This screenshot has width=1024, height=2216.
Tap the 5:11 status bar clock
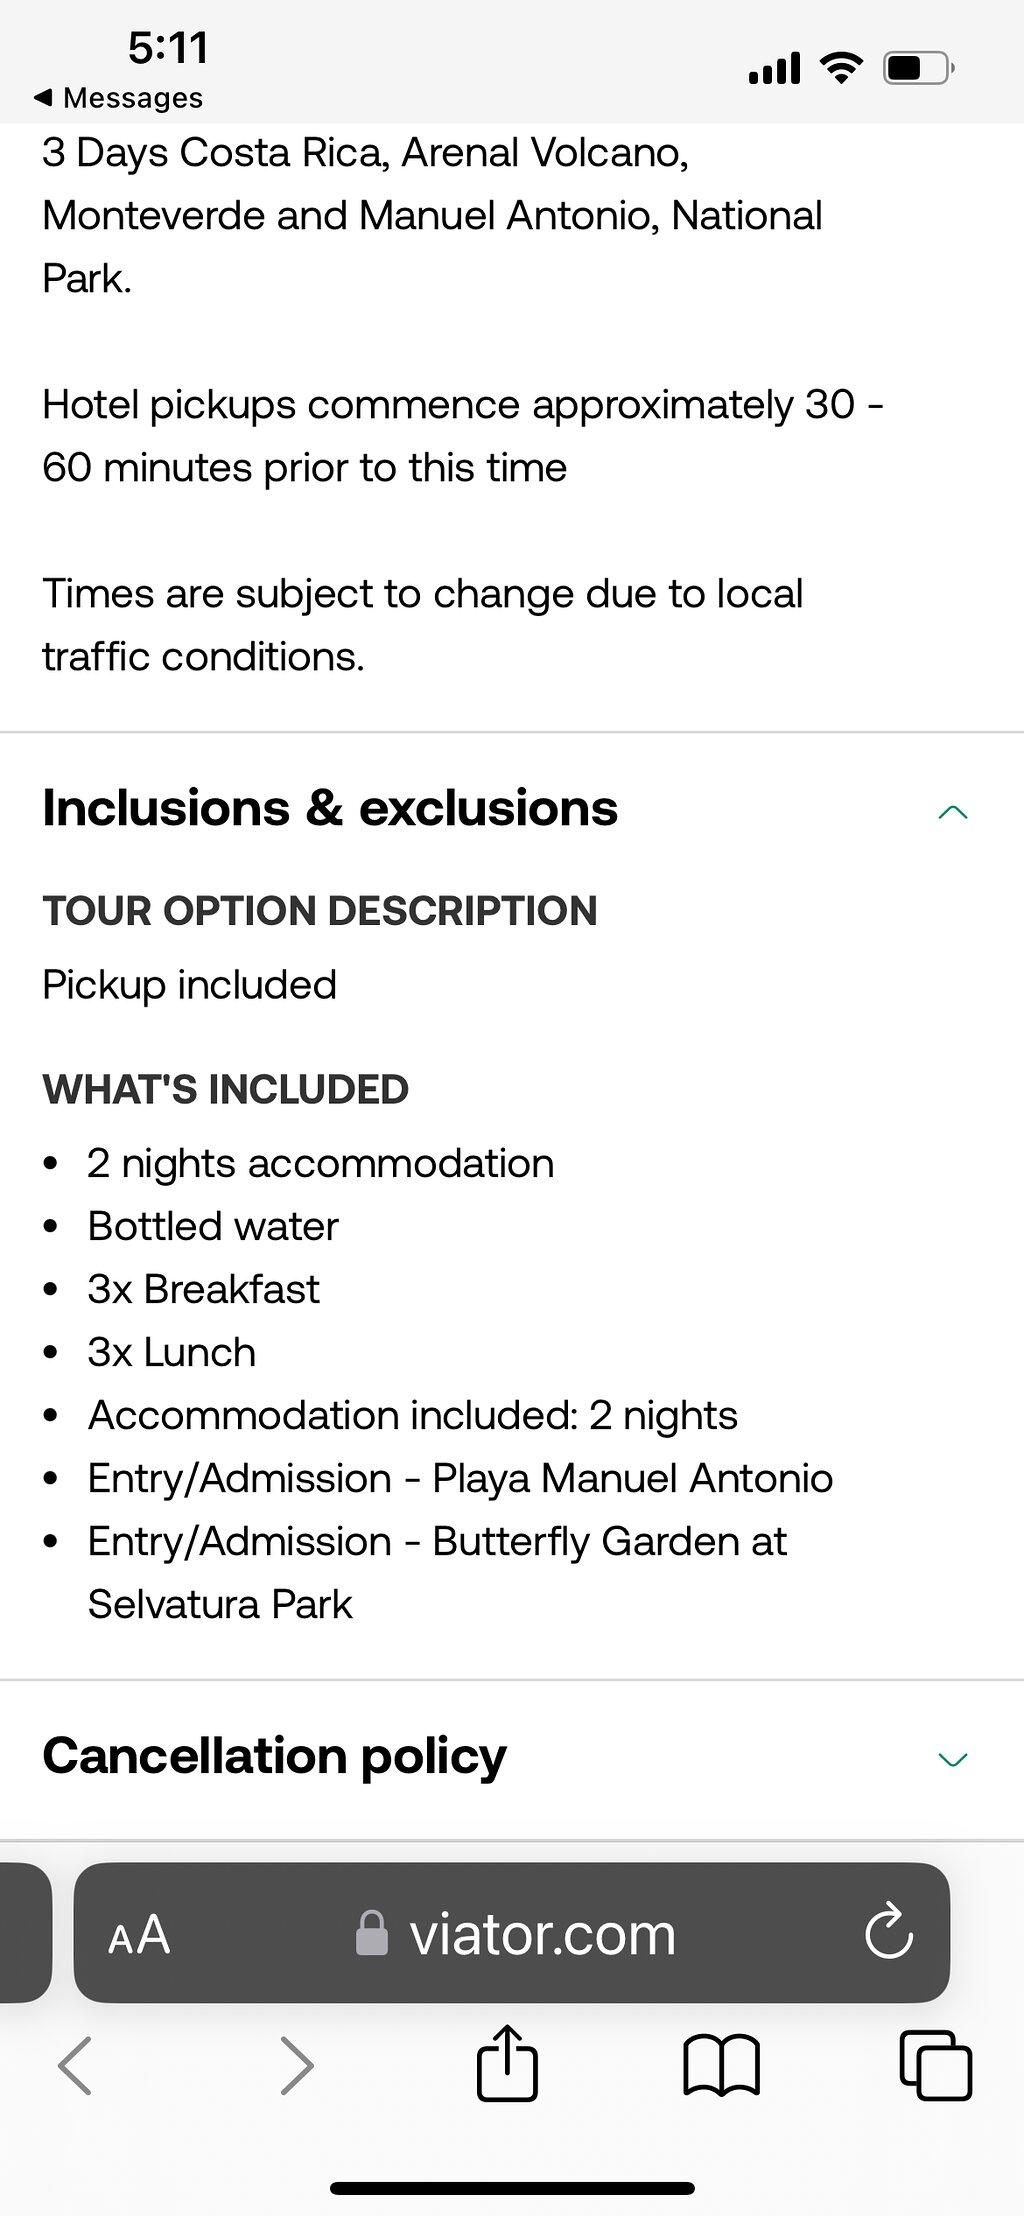[x=168, y=48]
